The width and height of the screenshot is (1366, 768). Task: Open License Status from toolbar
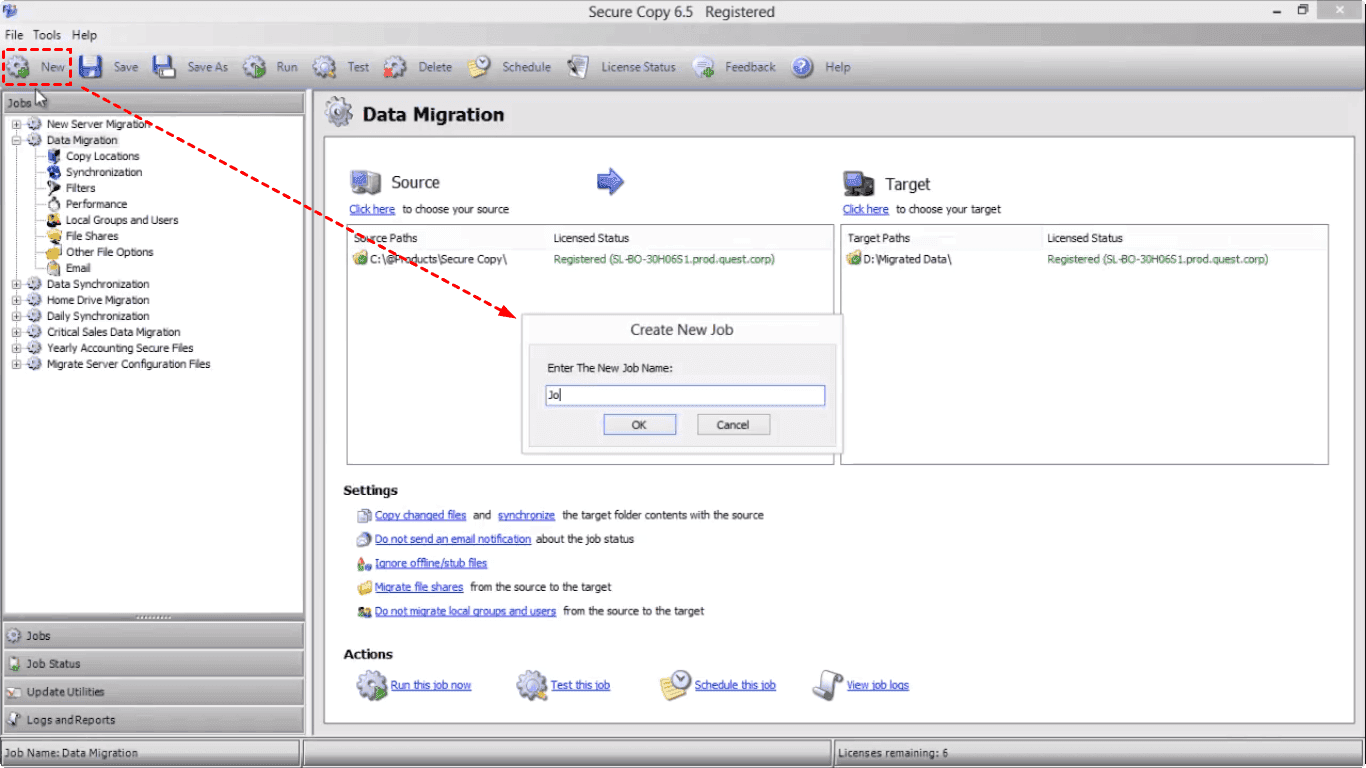click(578, 67)
